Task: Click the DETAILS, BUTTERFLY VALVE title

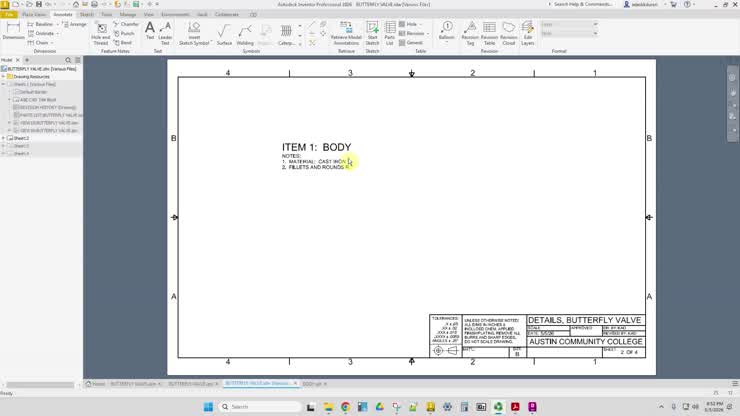Action: (585, 320)
